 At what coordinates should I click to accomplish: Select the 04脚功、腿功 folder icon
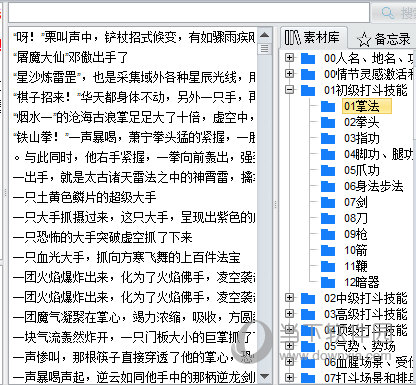tap(328, 154)
